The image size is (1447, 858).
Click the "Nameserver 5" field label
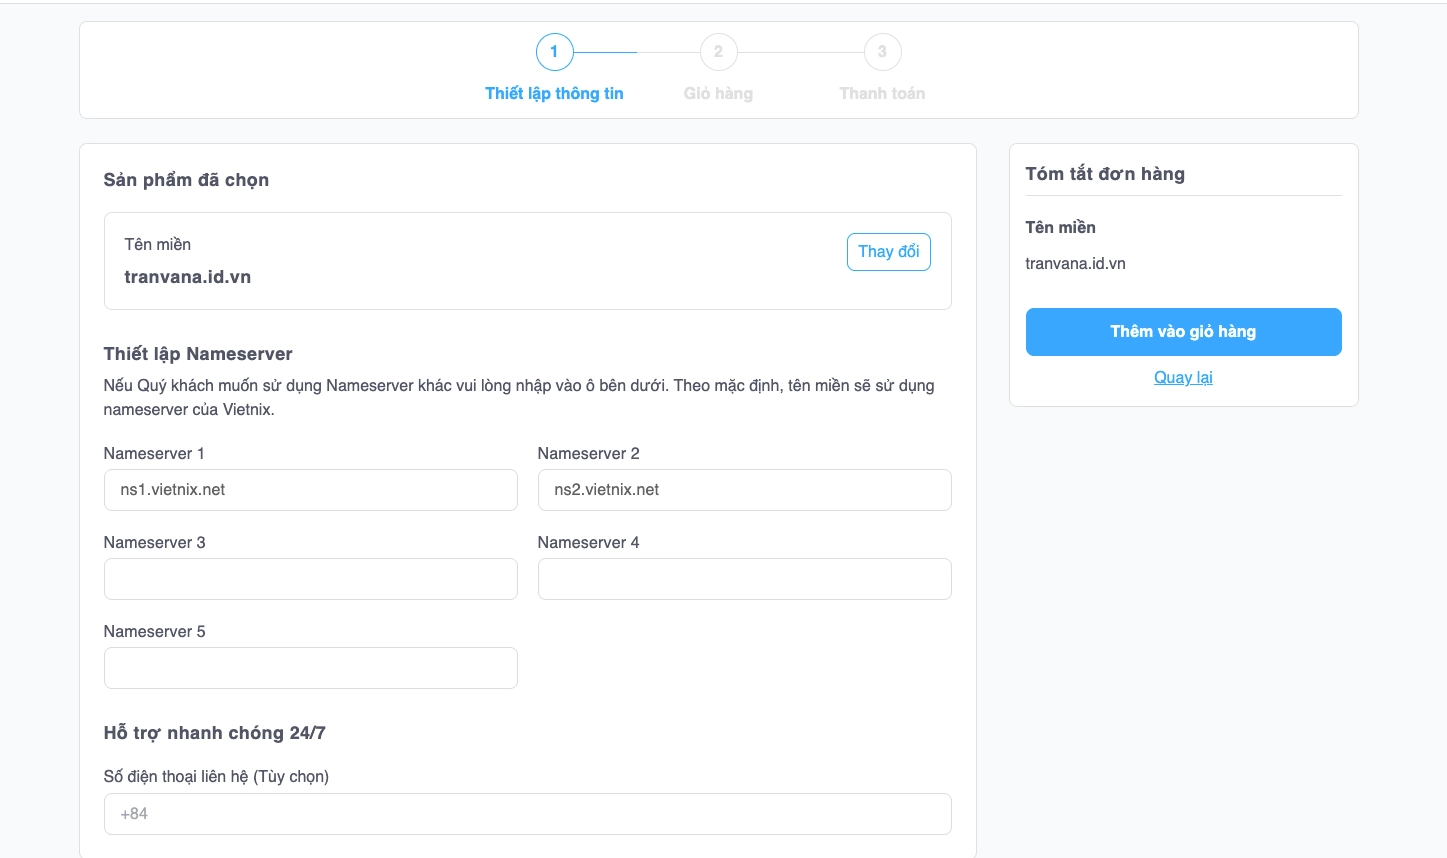154,631
